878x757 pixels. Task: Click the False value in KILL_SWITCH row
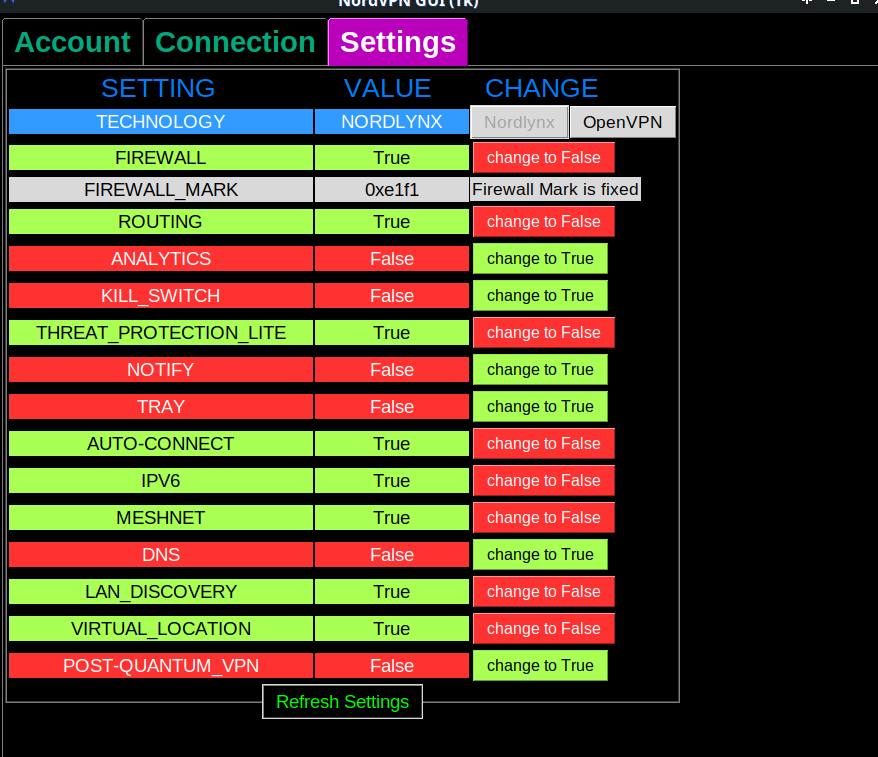tap(391, 296)
